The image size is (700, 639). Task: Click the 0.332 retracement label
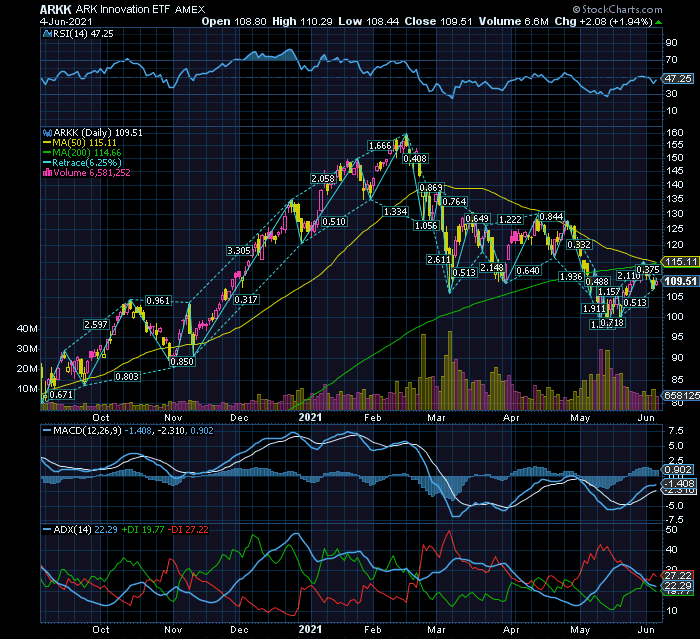[579, 245]
